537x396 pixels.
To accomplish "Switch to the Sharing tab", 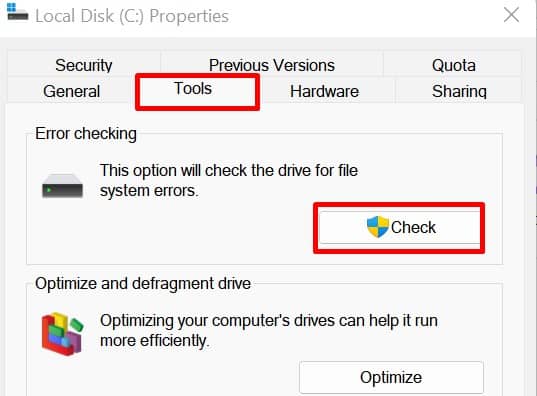I will (459, 91).
